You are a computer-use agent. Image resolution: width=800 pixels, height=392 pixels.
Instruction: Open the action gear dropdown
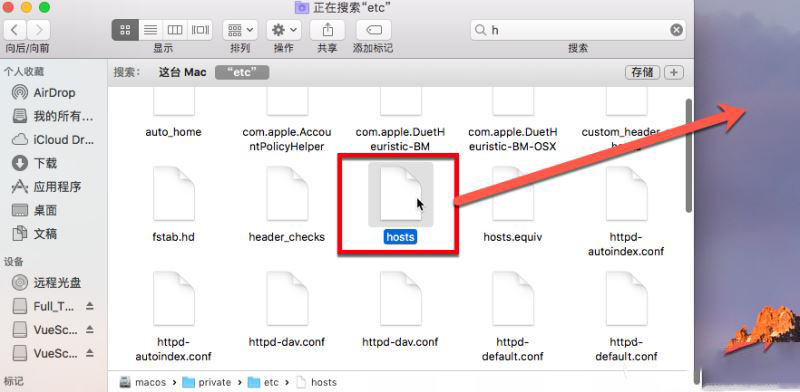(284, 30)
